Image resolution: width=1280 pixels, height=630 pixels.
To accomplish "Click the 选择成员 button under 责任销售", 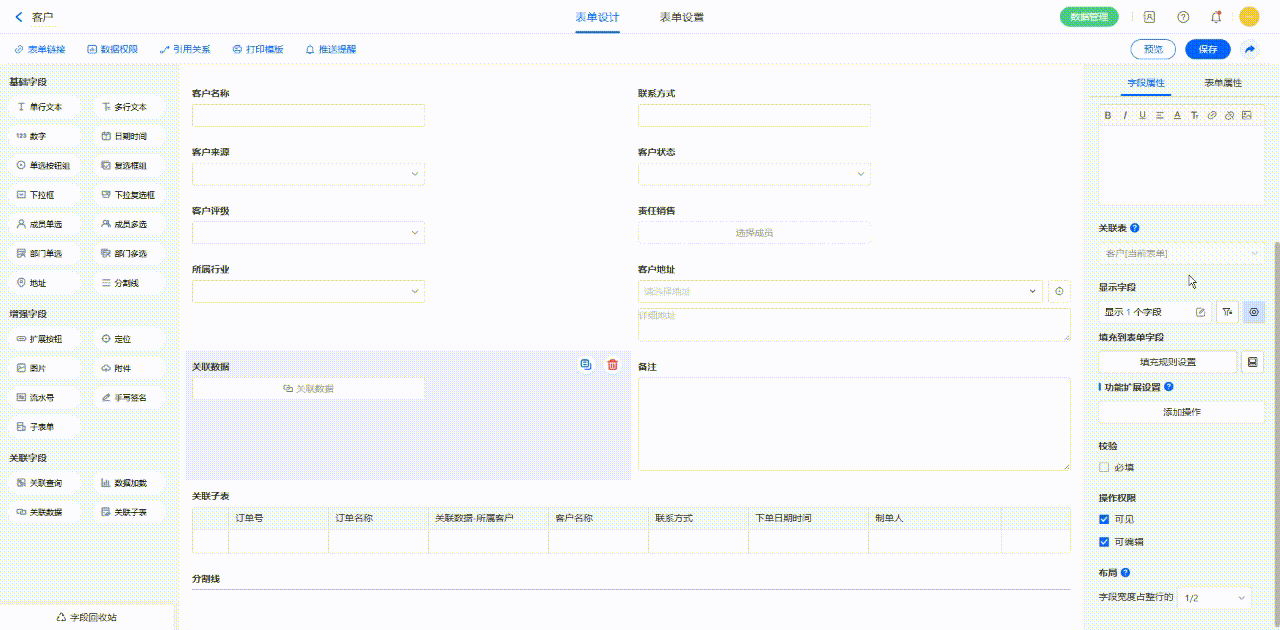I will pos(754,233).
